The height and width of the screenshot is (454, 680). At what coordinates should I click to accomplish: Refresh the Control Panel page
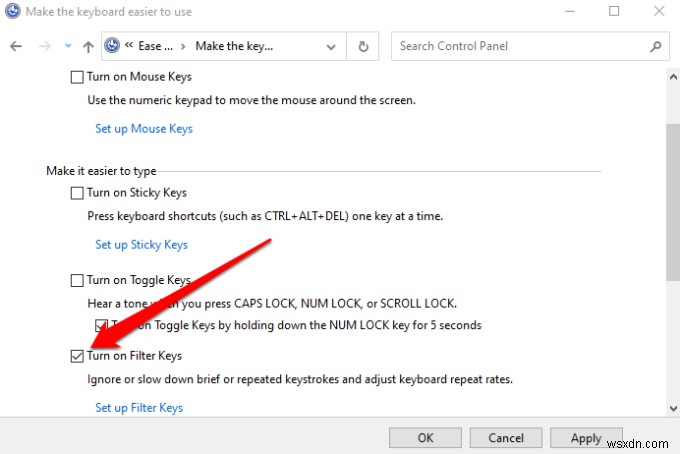point(363,46)
